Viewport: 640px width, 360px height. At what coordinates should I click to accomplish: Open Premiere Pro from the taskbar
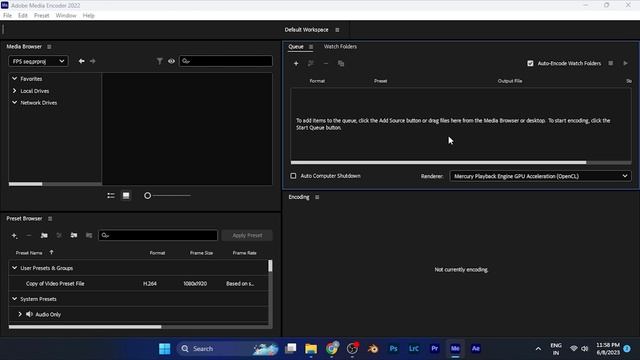click(x=434, y=349)
